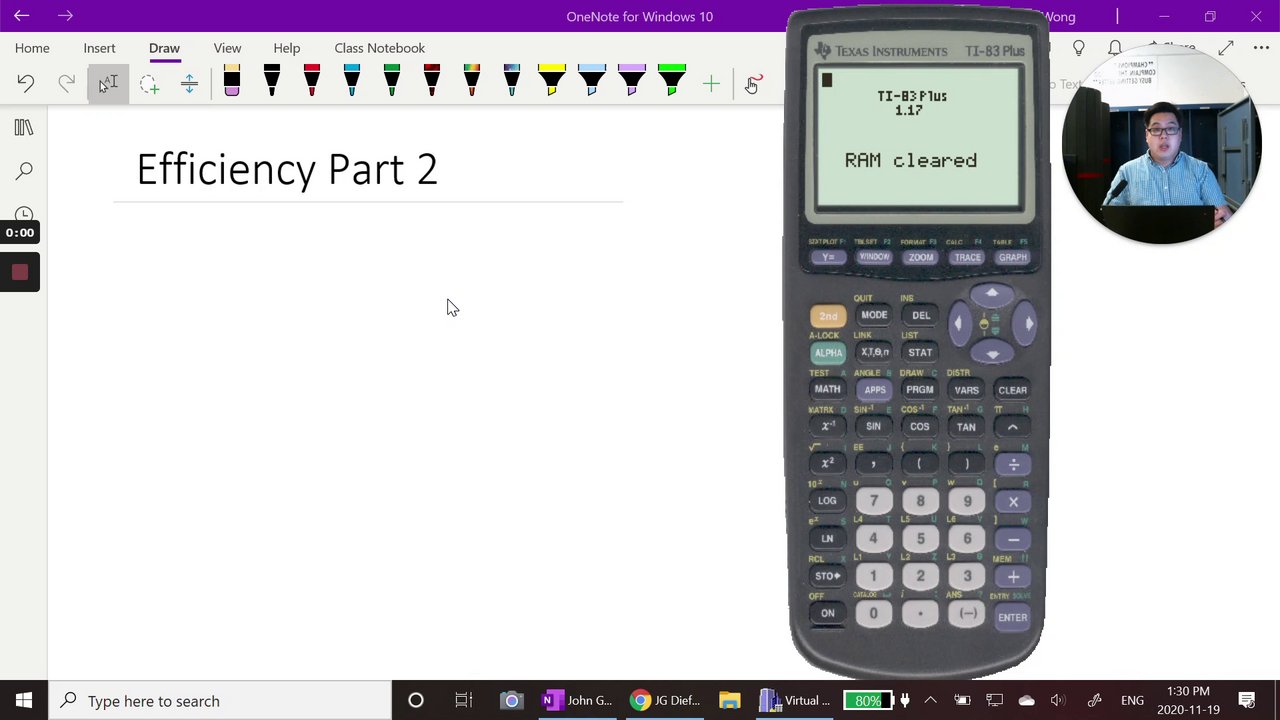The height and width of the screenshot is (720, 1280).
Task: Open the notifications bell icon
Action: pos(1115,48)
